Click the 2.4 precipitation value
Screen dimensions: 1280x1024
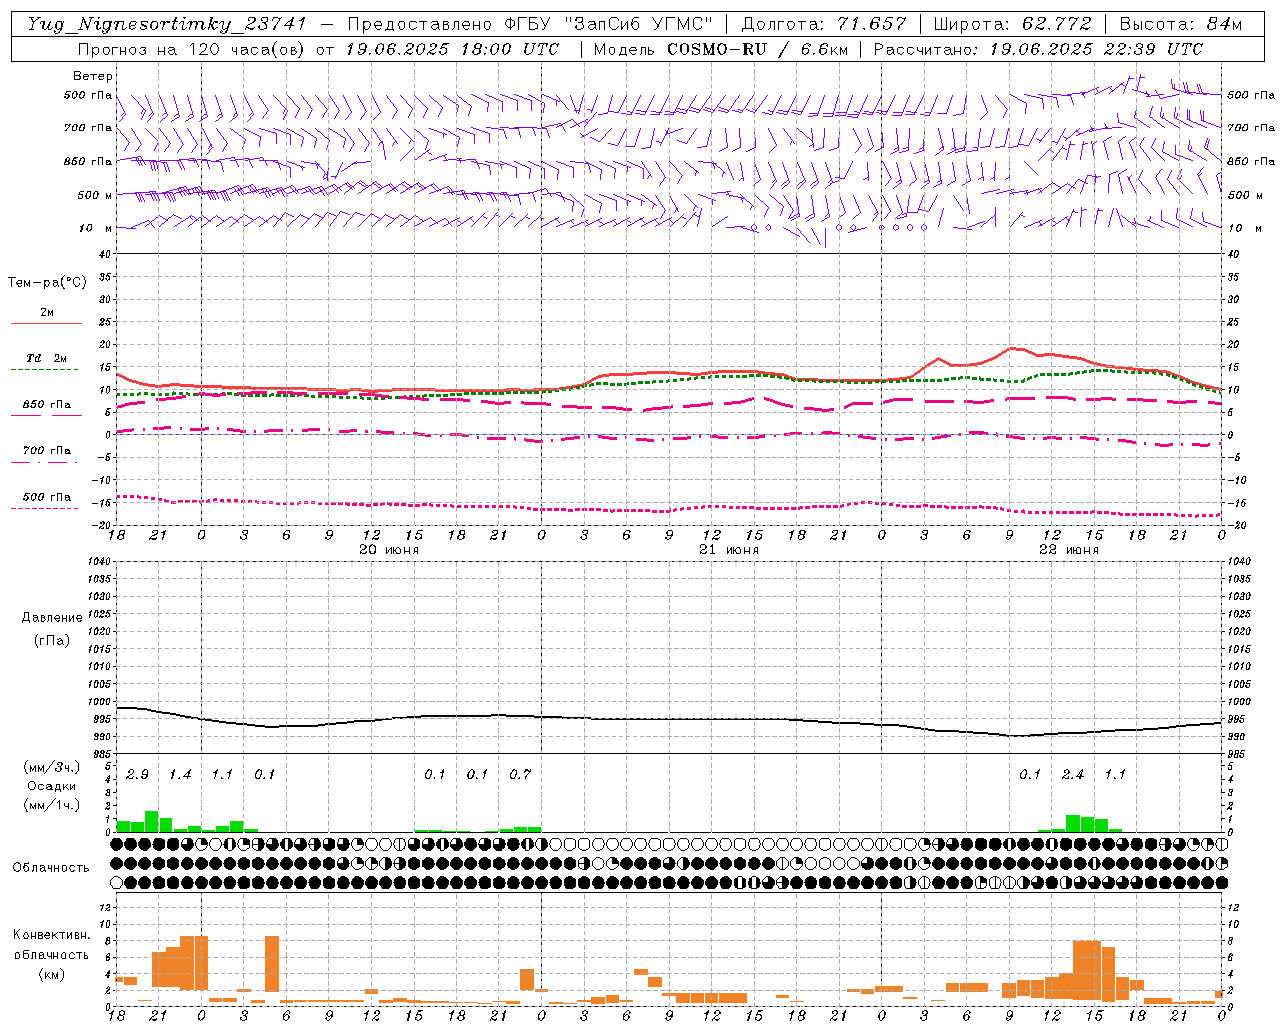1073,775
